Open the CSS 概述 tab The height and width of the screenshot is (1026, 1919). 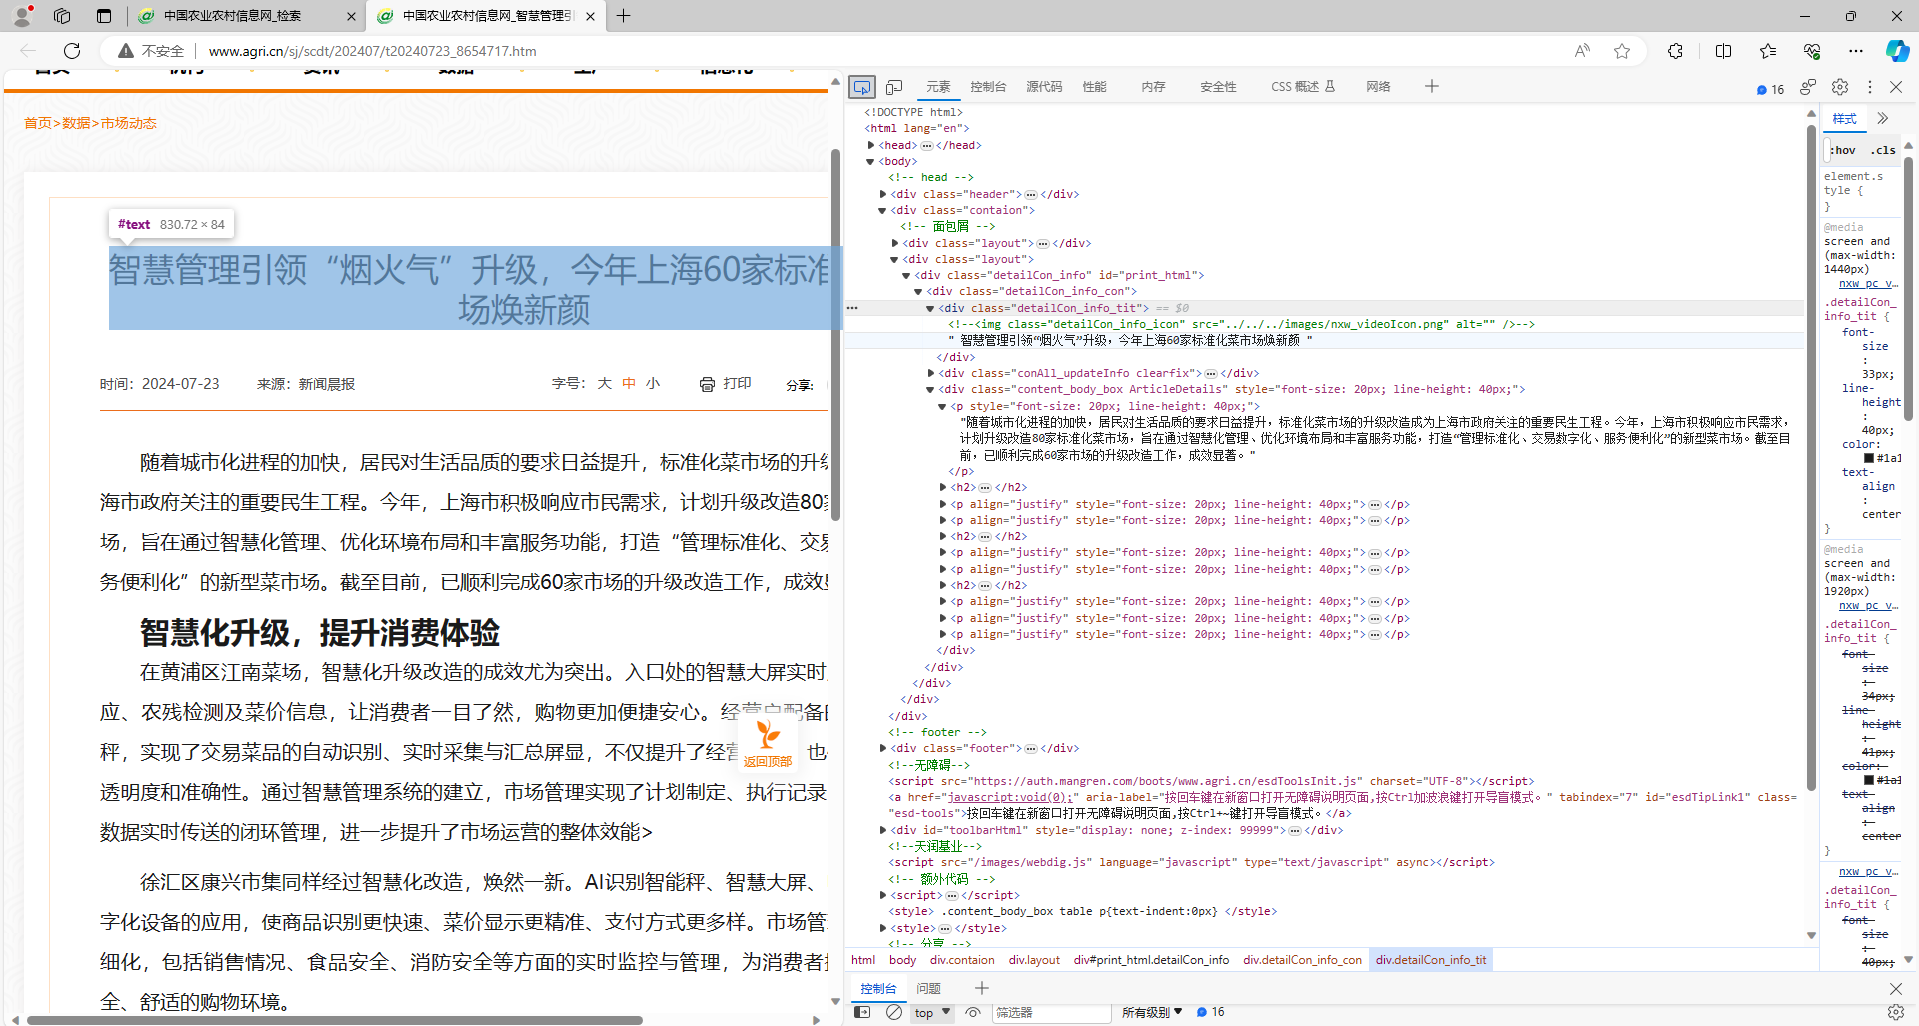click(1303, 87)
